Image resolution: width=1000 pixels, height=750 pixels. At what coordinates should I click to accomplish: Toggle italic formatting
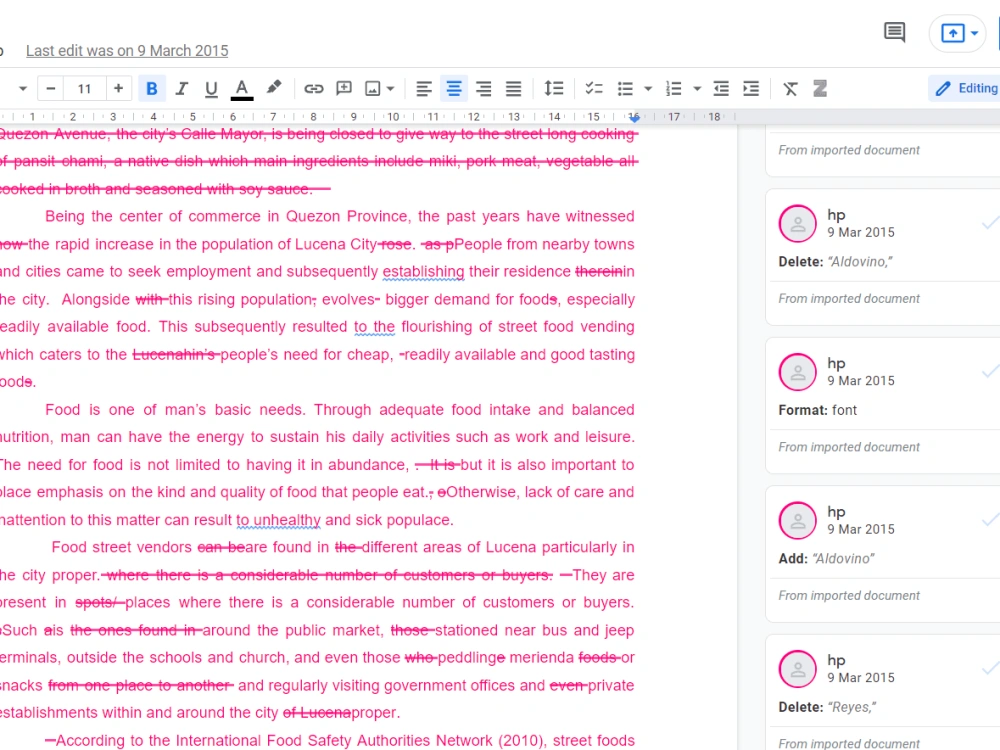[181, 88]
